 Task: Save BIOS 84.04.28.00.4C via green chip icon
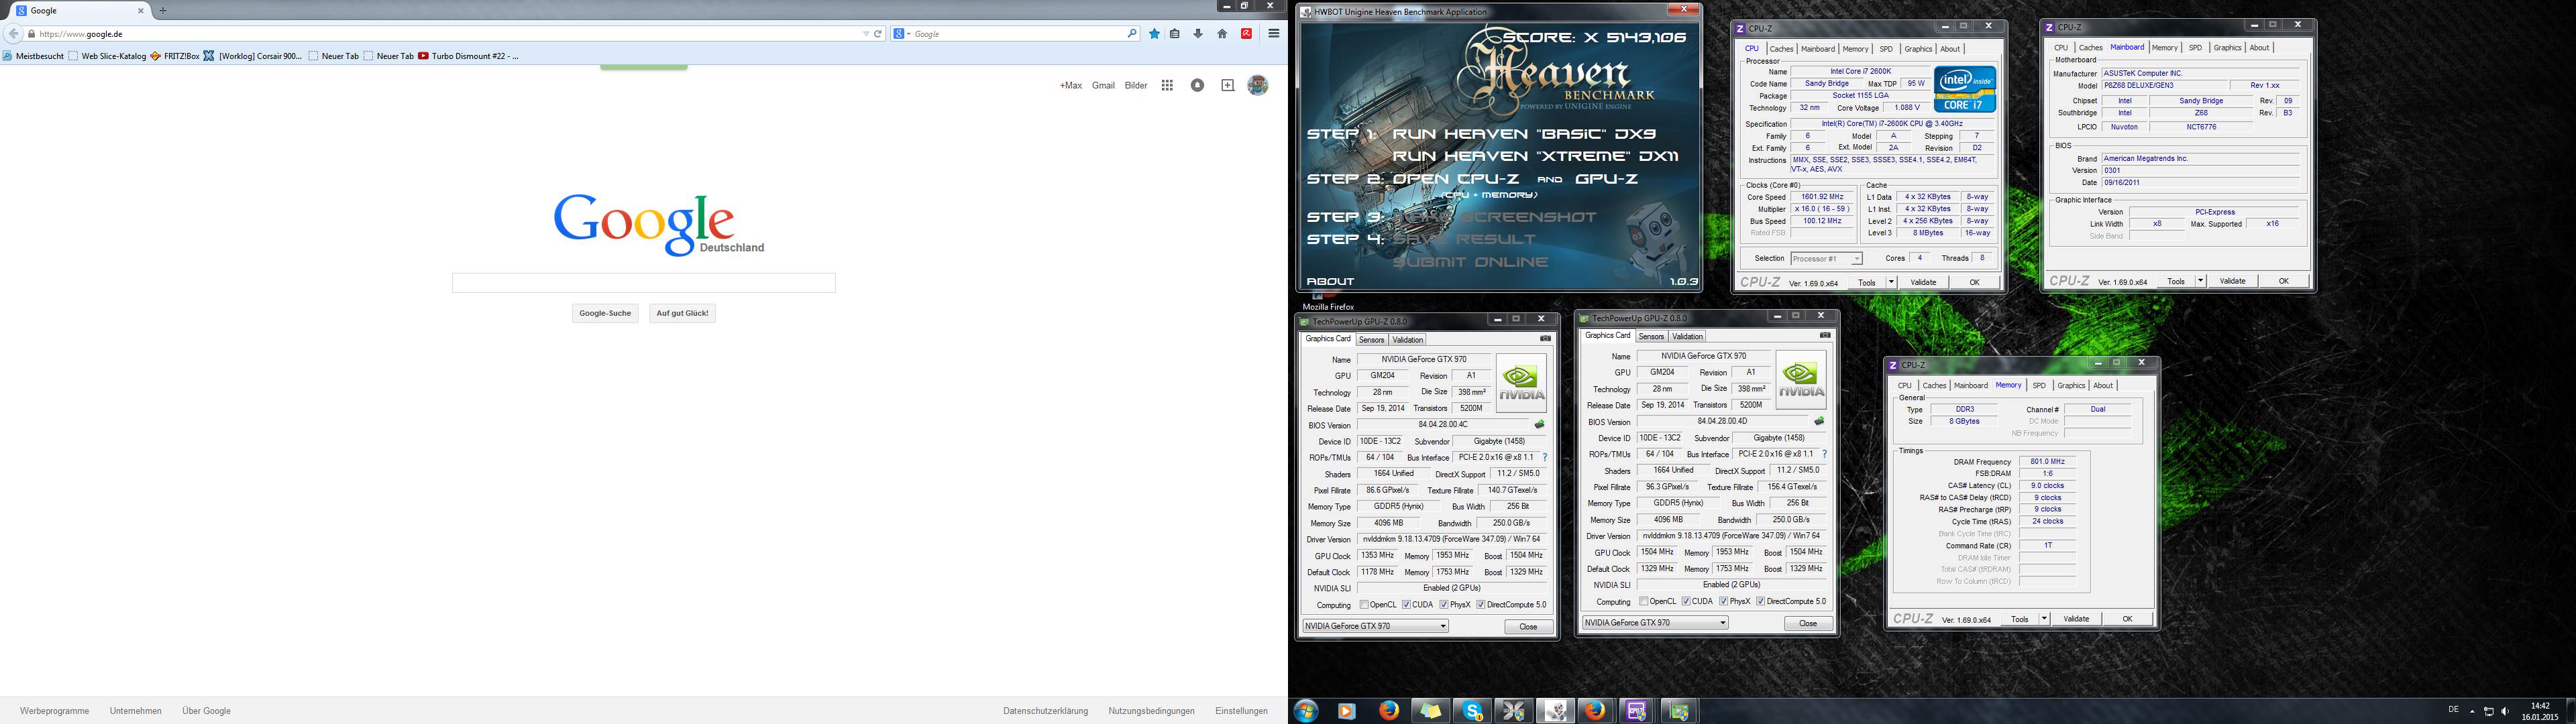(x=1540, y=425)
